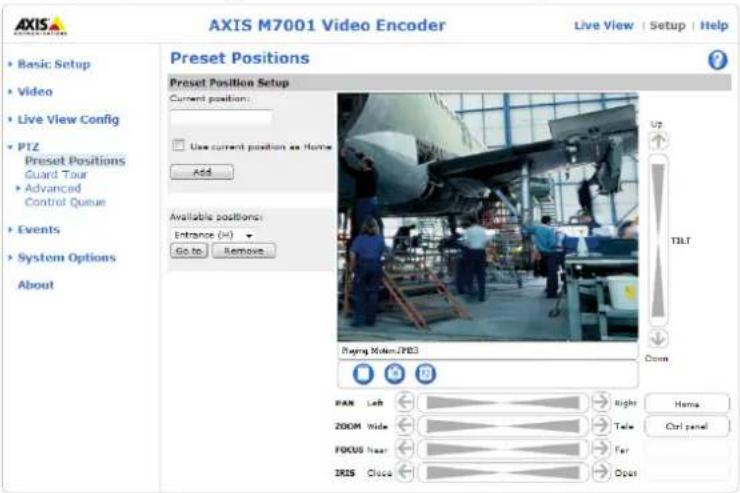This screenshot has width=740, height=493.
Task: Click the live video image
Action: pyautogui.click(x=488, y=217)
